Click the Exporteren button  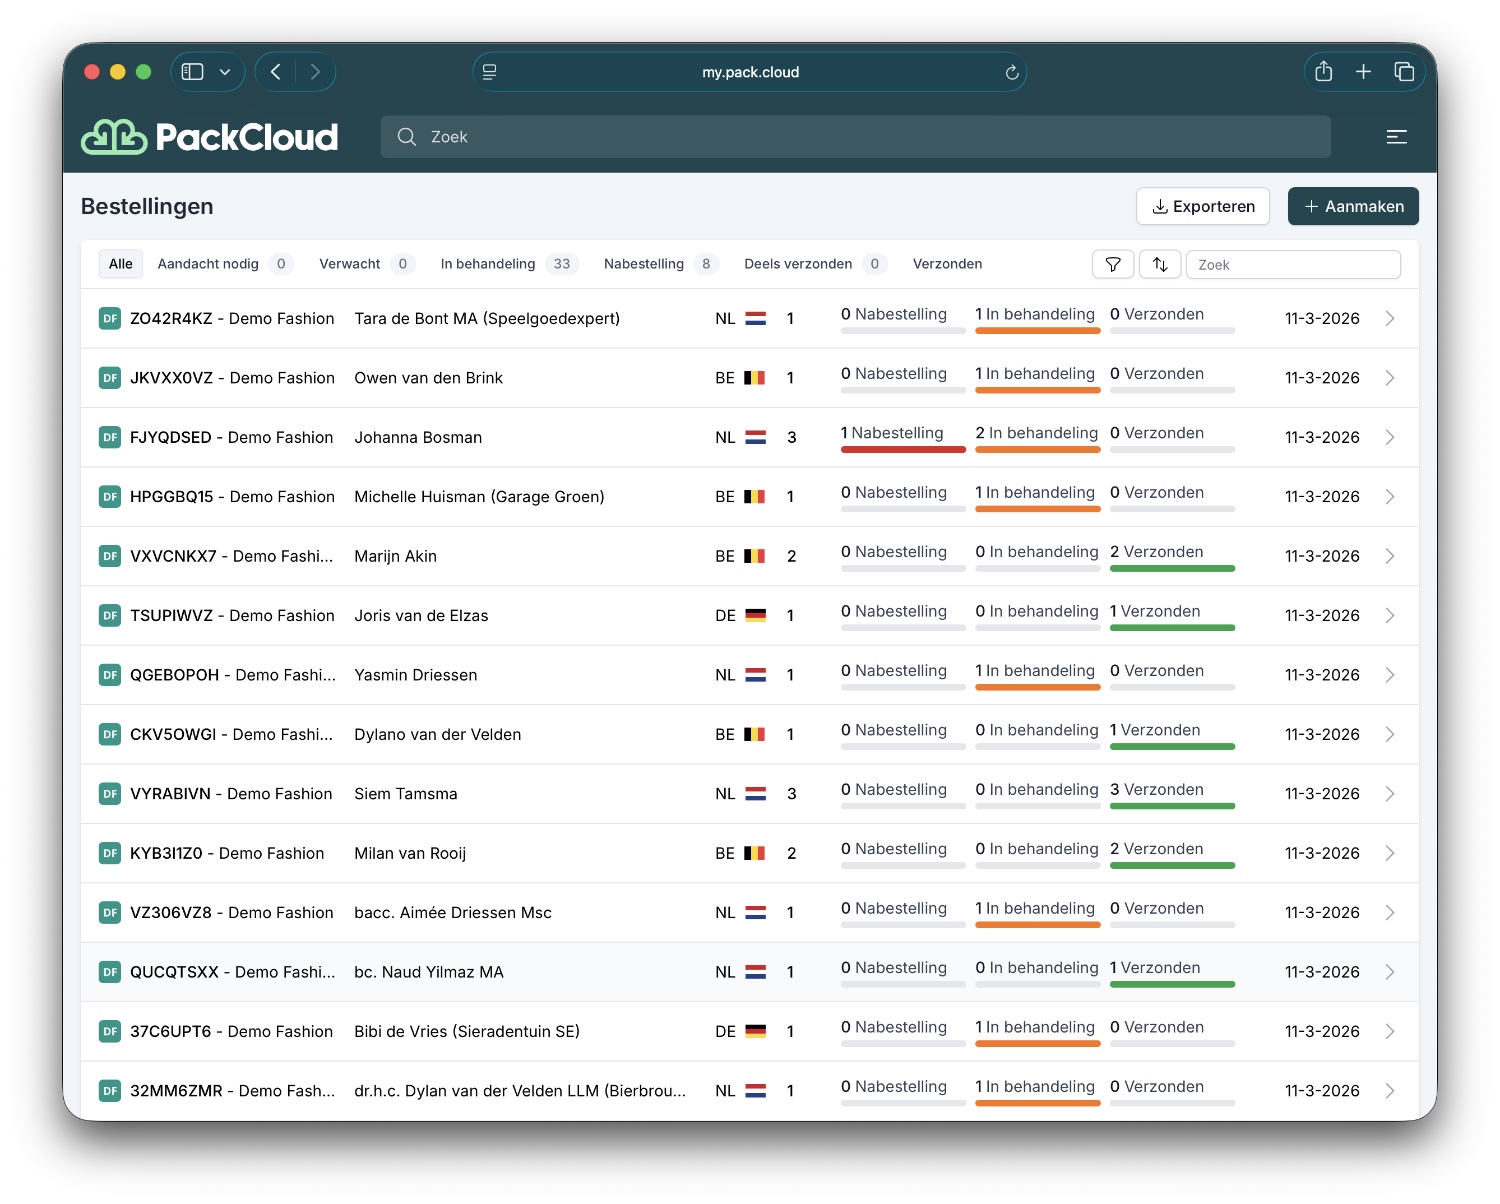coord(1203,206)
